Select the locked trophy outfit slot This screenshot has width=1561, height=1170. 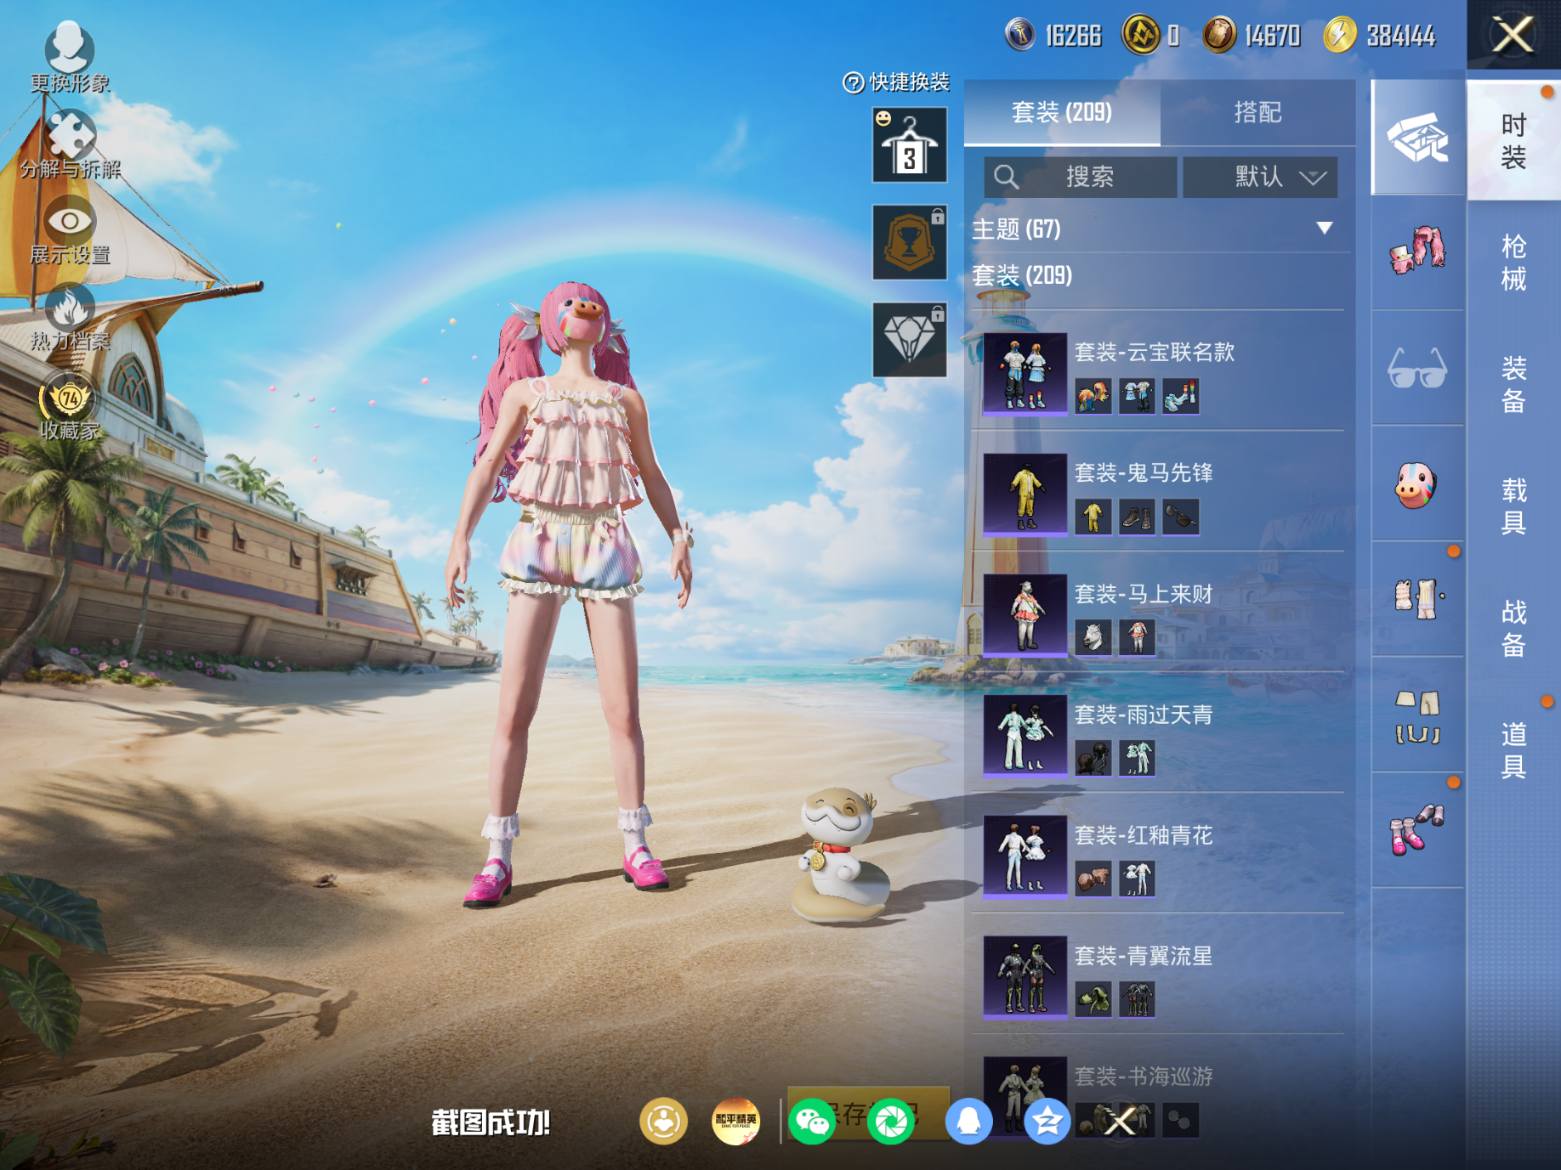[909, 242]
